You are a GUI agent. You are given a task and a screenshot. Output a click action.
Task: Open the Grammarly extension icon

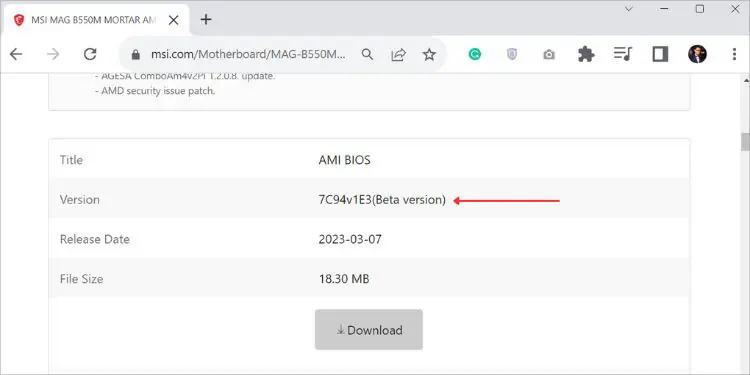pos(474,55)
